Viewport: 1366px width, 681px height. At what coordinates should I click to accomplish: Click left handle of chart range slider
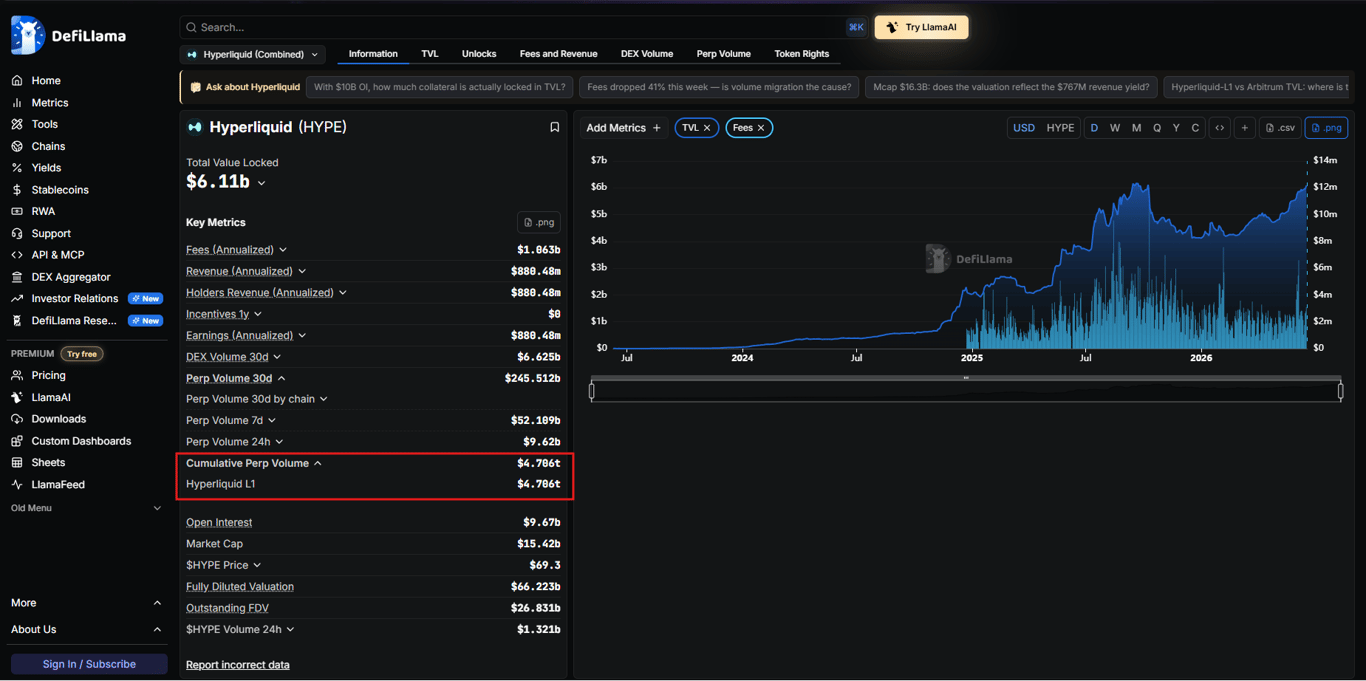592,391
